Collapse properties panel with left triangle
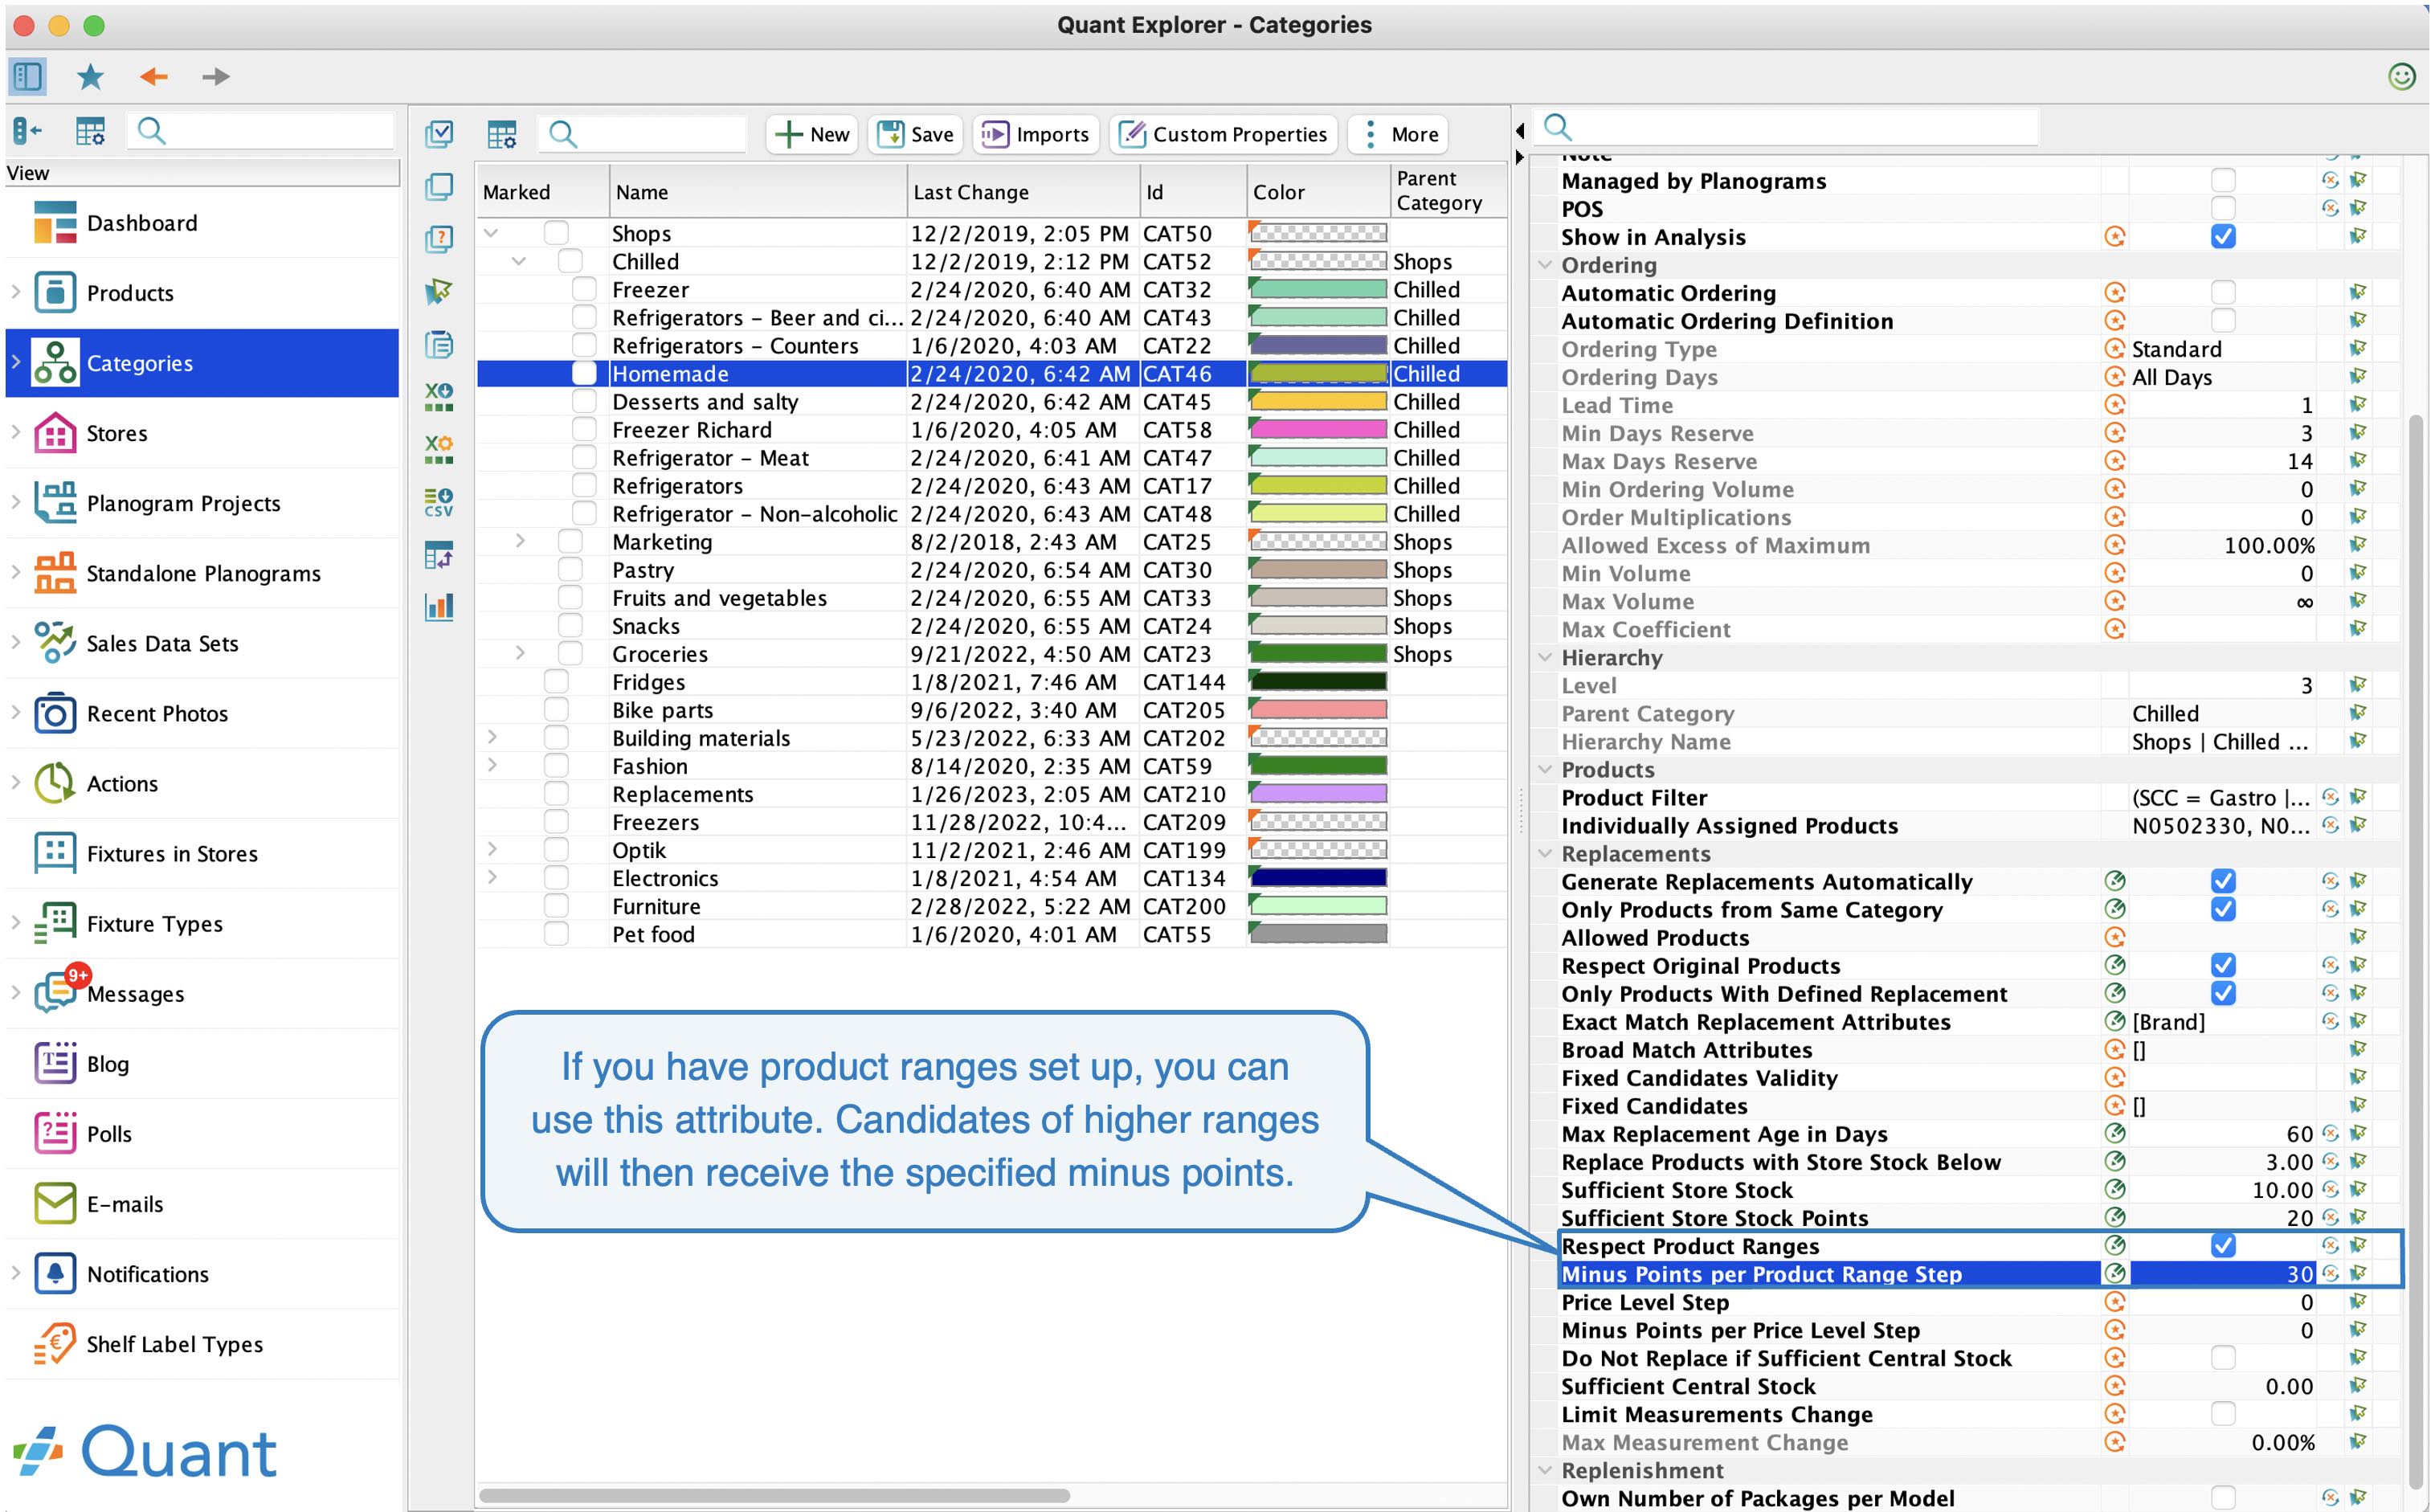Image resolution: width=2435 pixels, height=1512 pixels. pos(1520,130)
